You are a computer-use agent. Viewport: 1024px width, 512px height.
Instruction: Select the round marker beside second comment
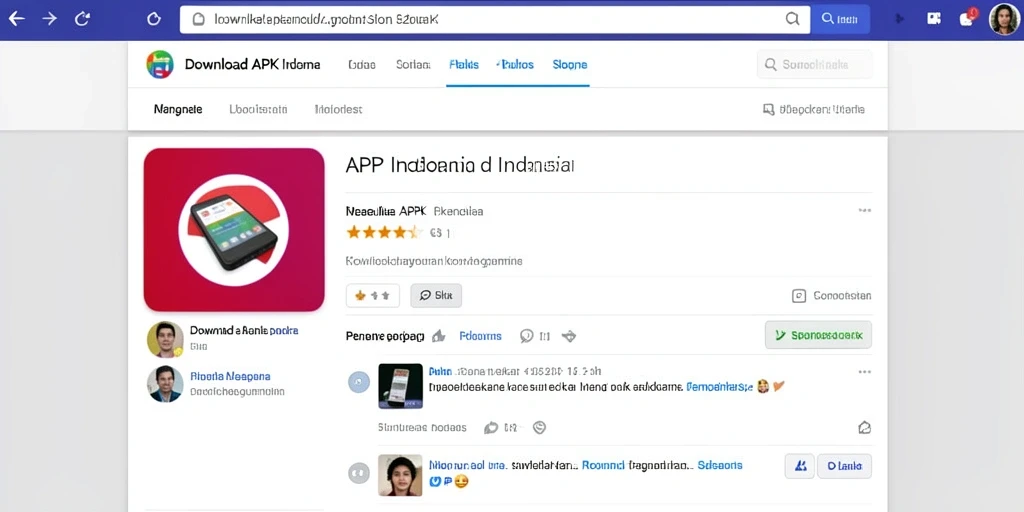click(359, 472)
